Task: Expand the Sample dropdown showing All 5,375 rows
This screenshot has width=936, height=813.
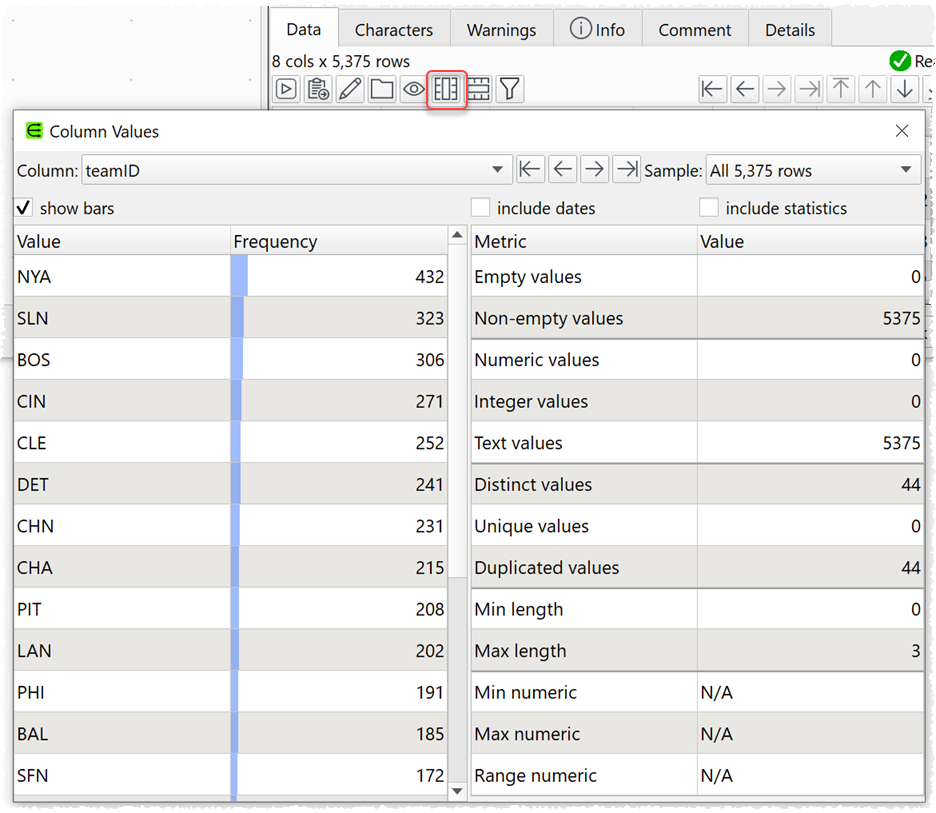Action: pos(813,170)
